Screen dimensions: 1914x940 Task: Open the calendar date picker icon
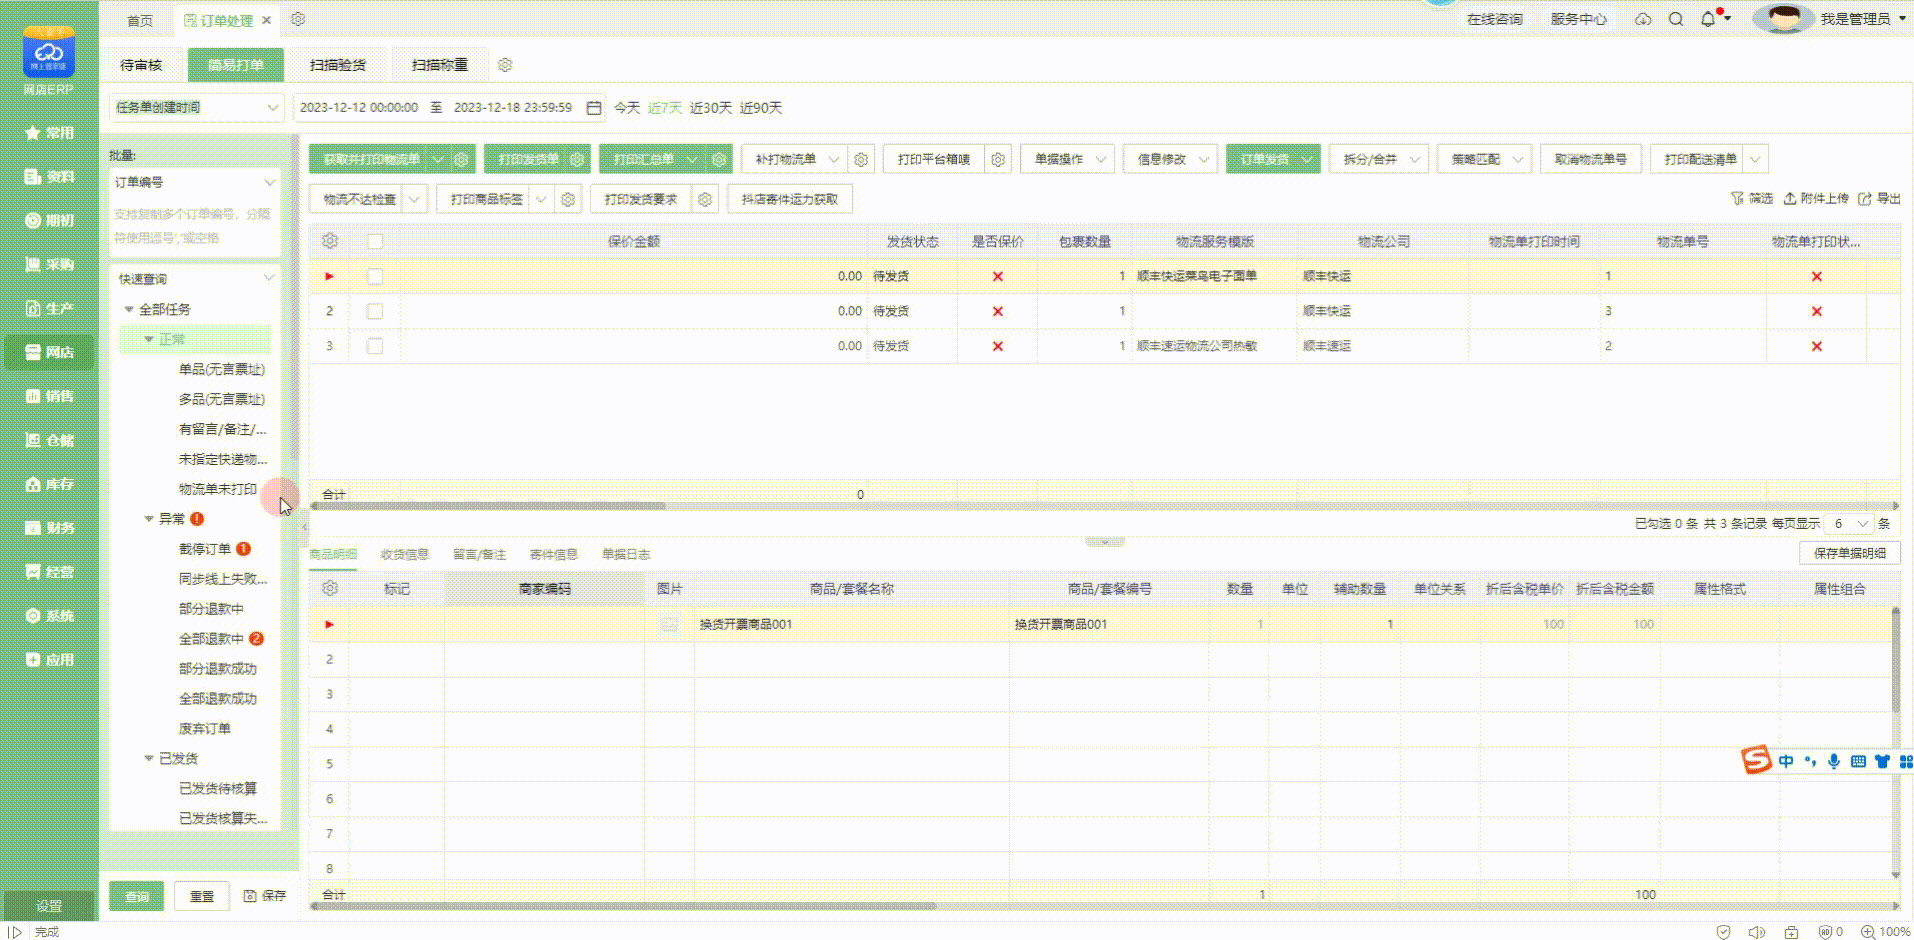point(594,108)
